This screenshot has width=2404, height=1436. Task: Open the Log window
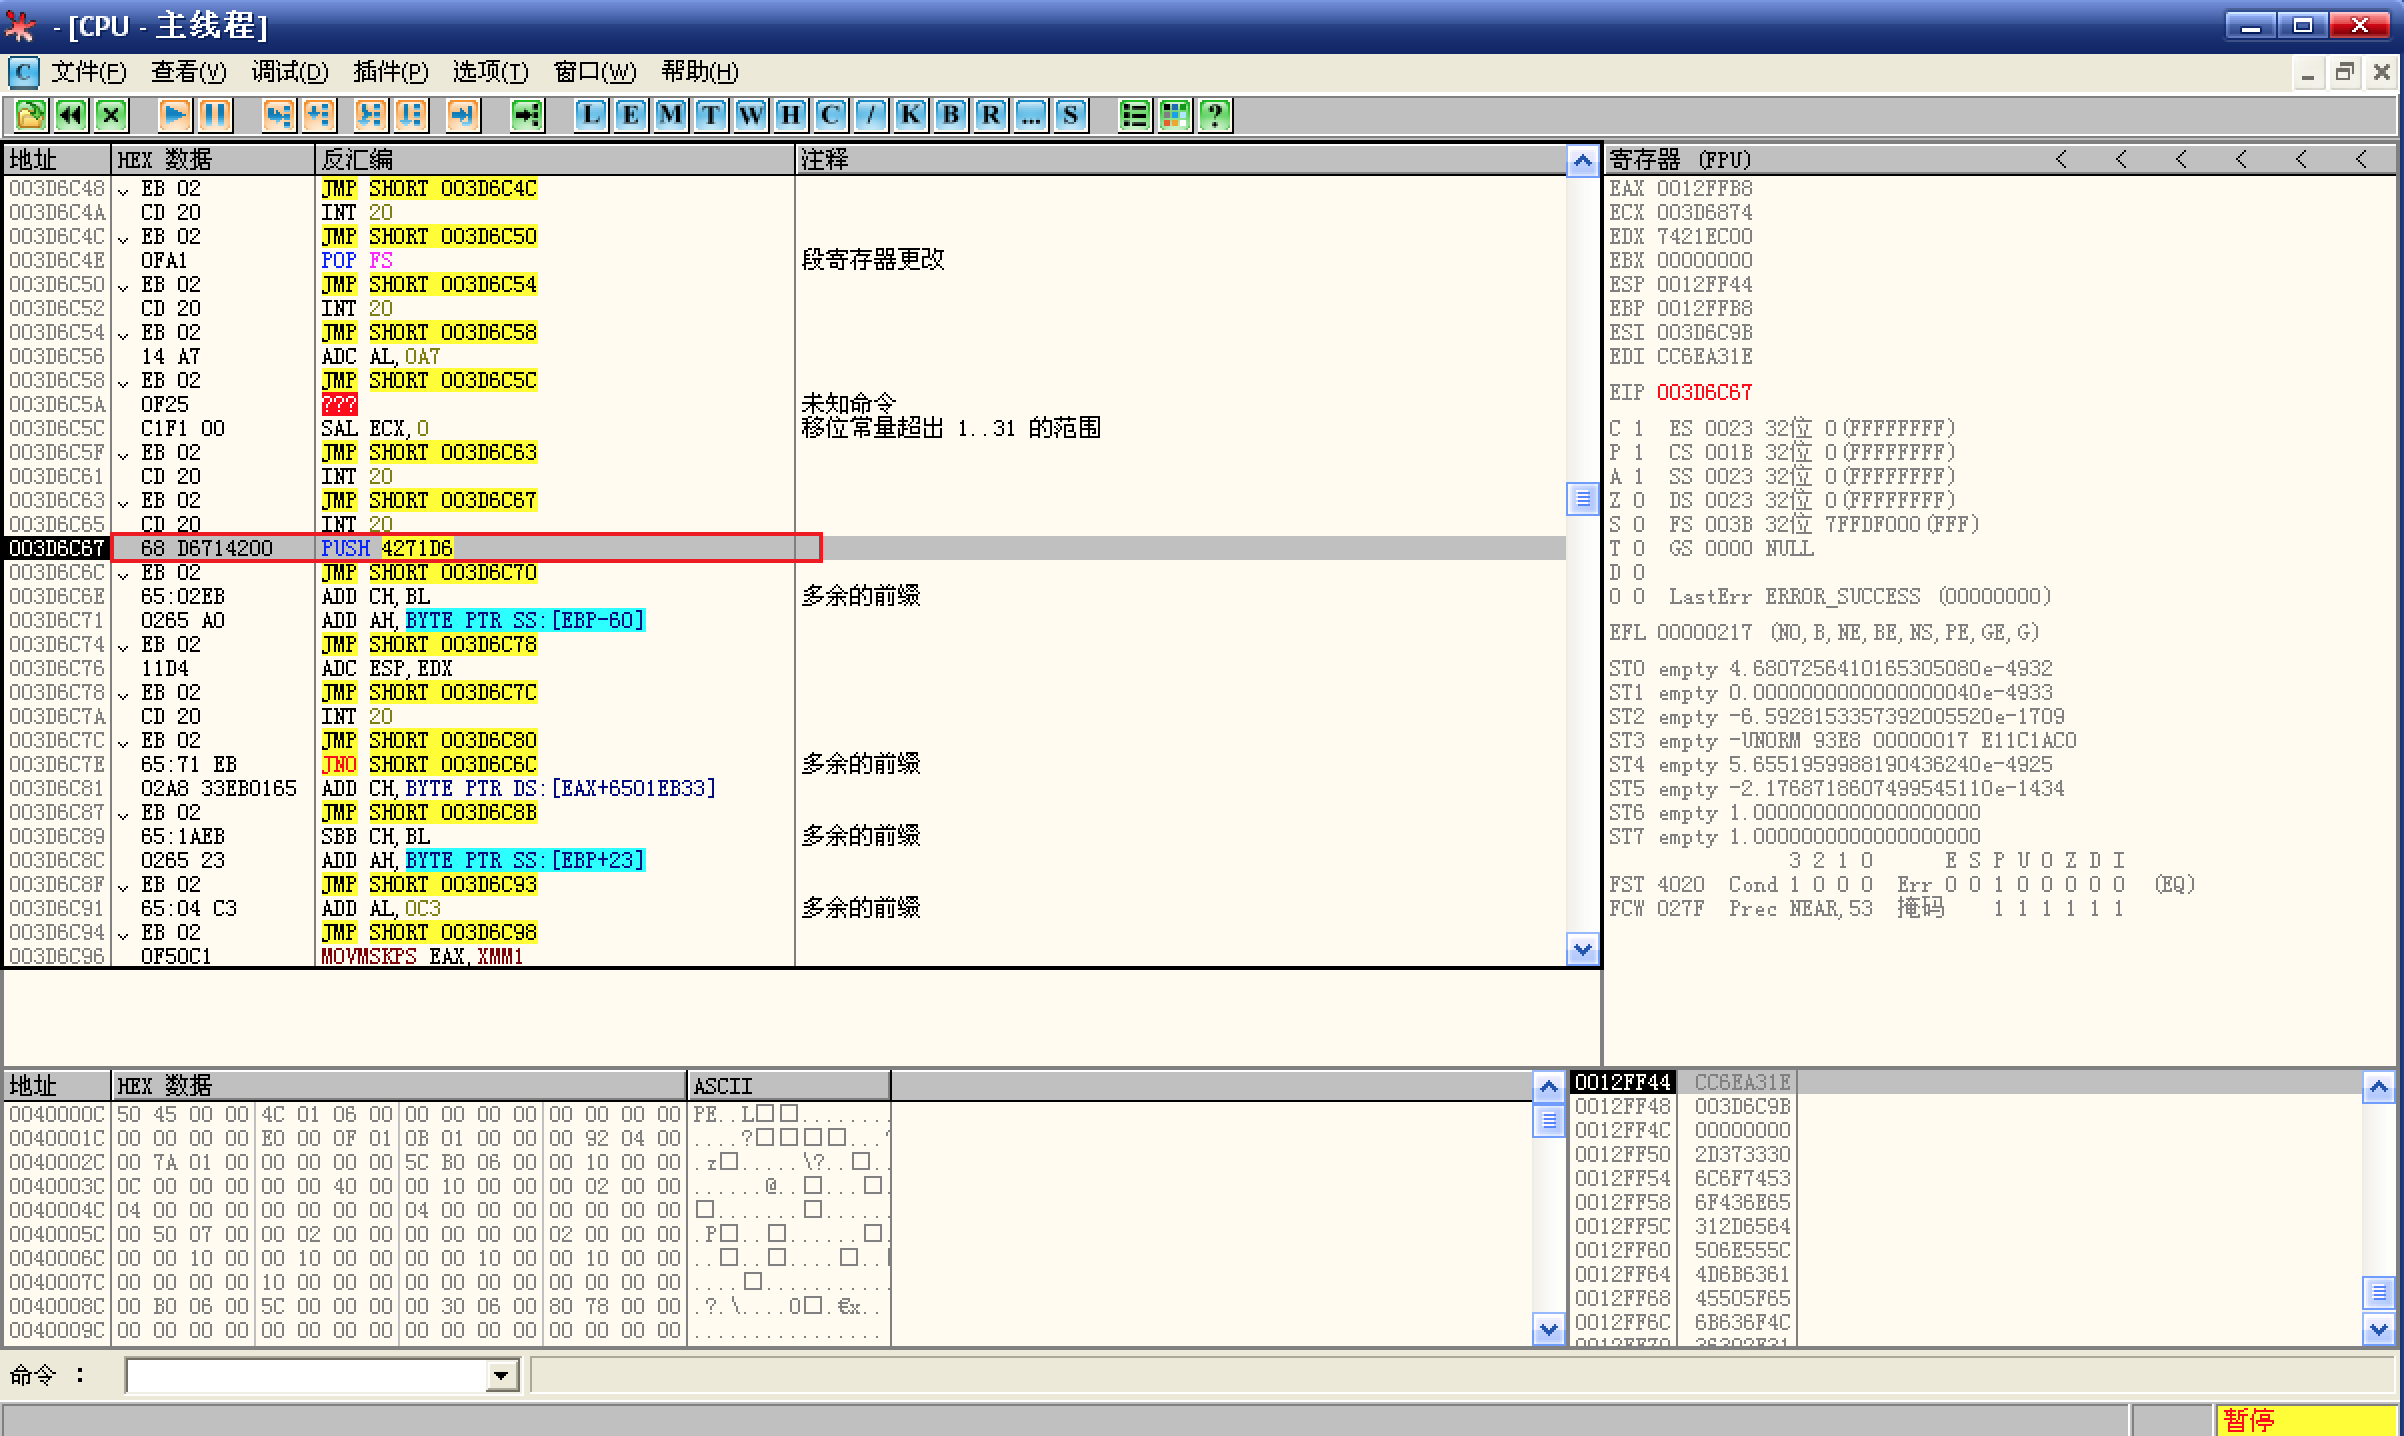click(x=591, y=115)
